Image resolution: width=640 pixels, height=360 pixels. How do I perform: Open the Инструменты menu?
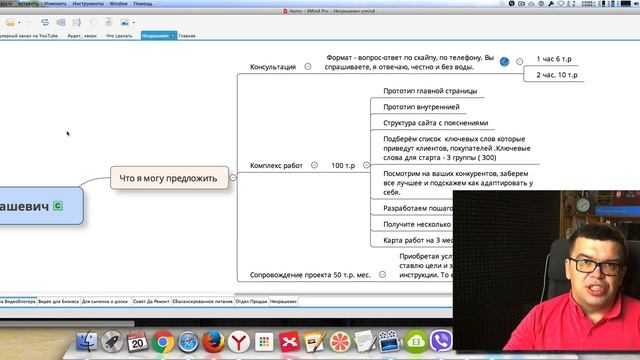[88, 4]
